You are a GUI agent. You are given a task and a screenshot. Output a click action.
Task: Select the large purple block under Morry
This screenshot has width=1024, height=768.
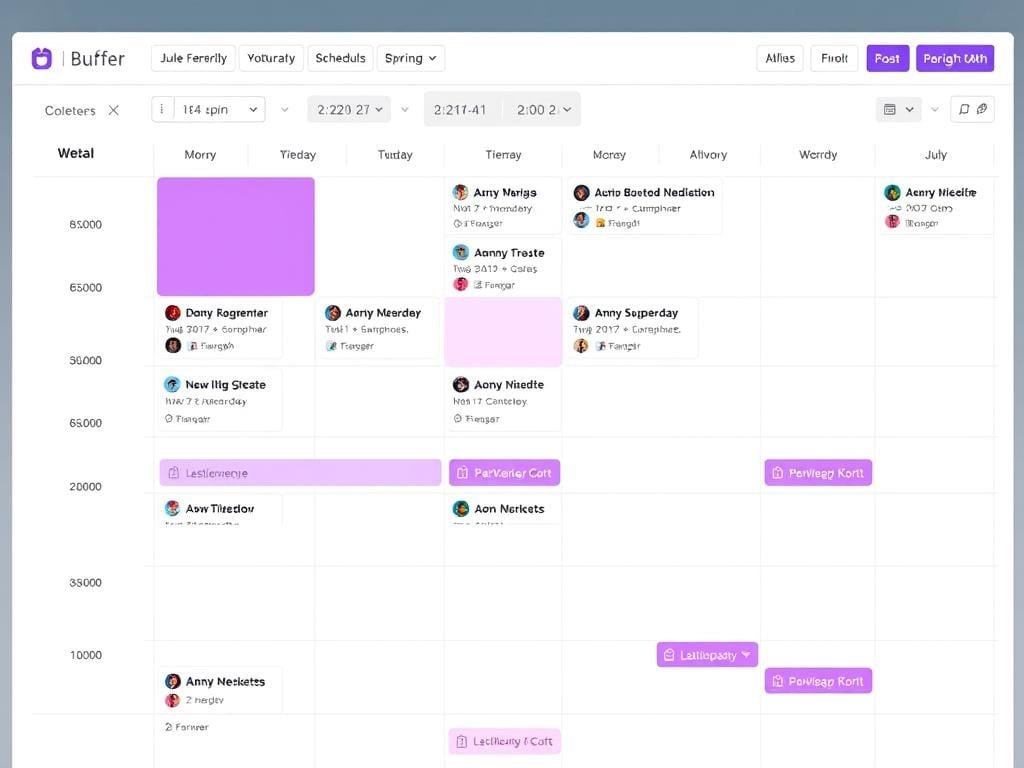coord(236,236)
